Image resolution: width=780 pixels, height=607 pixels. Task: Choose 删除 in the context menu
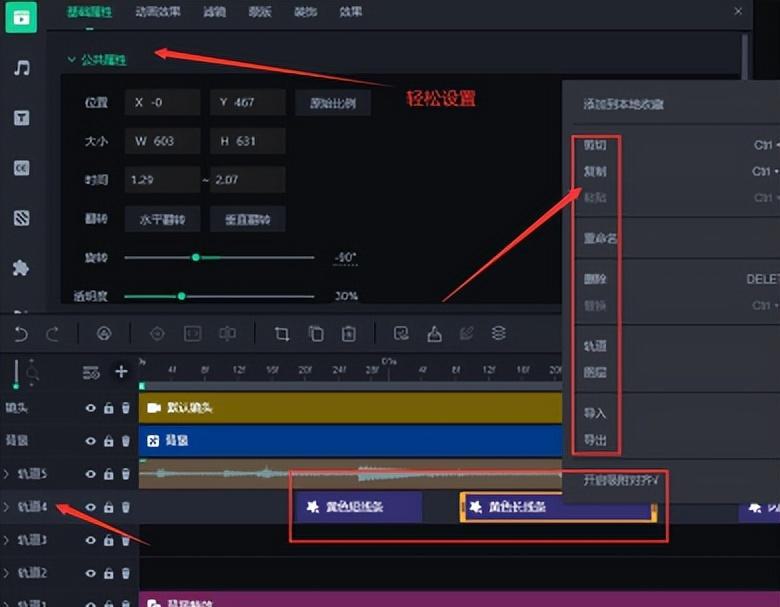pos(595,279)
